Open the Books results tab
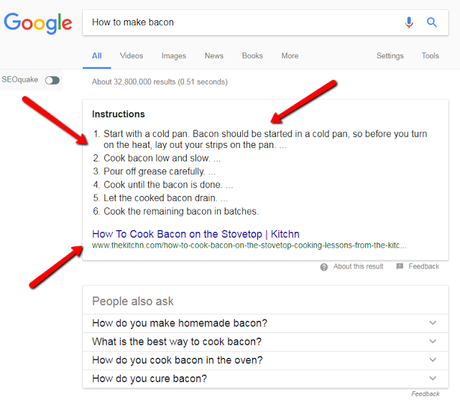This screenshot has width=460, height=407. 252,56
